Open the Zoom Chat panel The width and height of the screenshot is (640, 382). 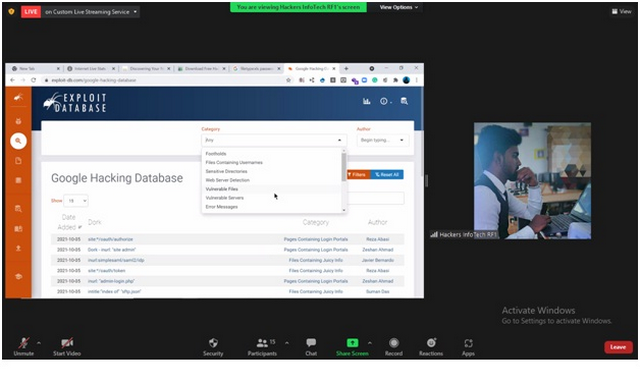(x=311, y=346)
